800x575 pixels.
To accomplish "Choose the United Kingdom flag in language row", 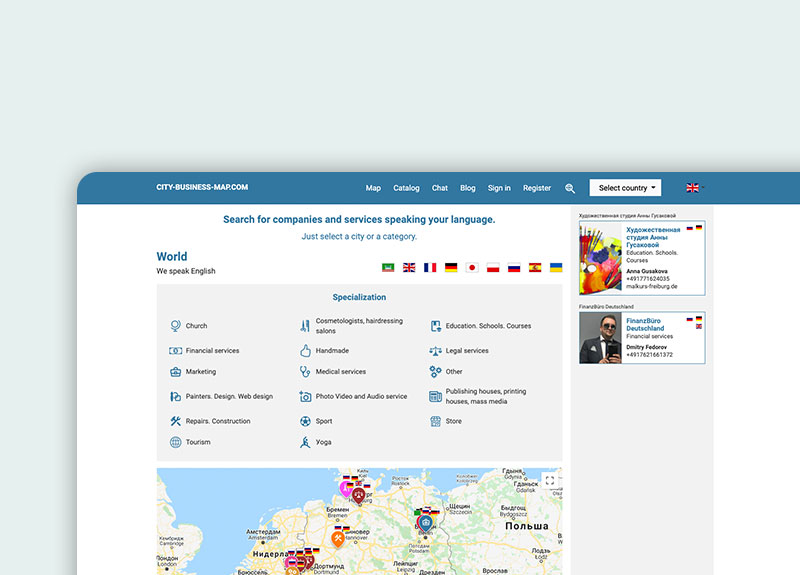I will pos(409,267).
